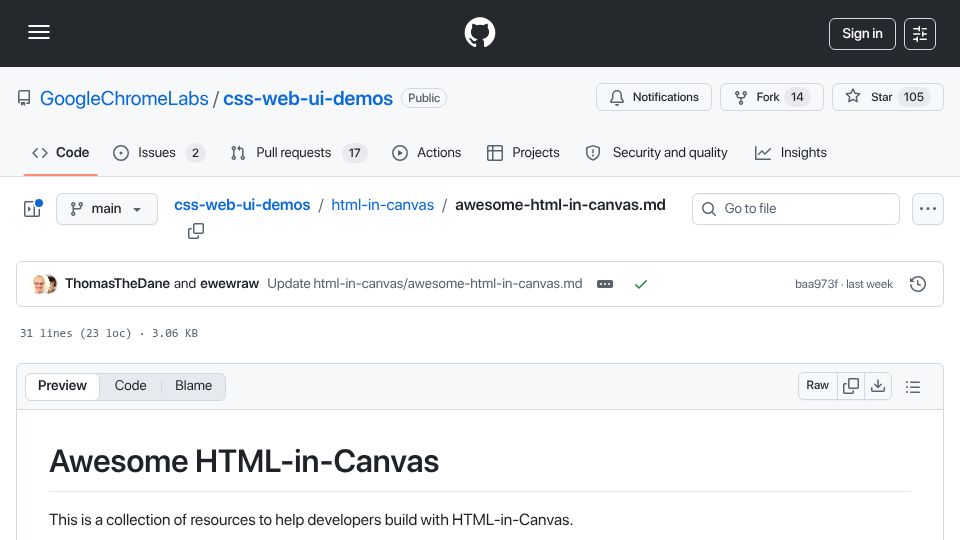The height and width of the screenshot is (540, 960).
Task: Navigate to html-in-canvas breadcrumb folder
Action: click(x=383, y=204)
